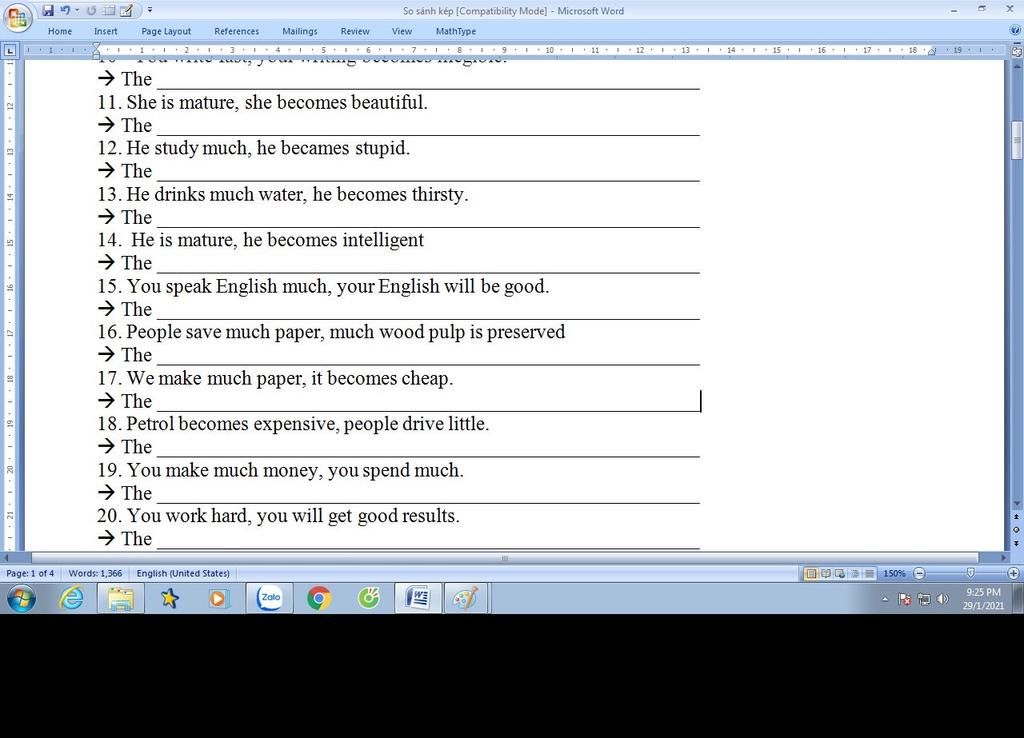Switch to the Page Layout tab
The width and height of the screenshot is (1024, 738).
coord(166,31)
